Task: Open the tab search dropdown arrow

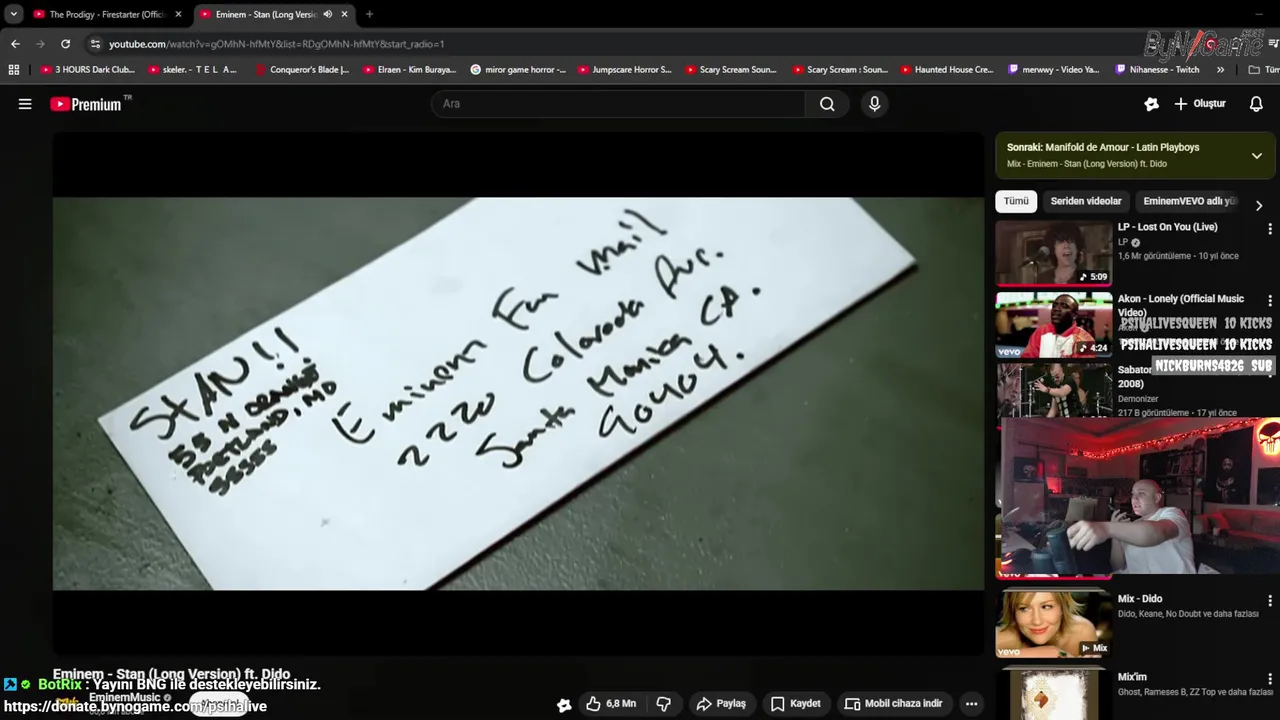Action: [13, 14]
